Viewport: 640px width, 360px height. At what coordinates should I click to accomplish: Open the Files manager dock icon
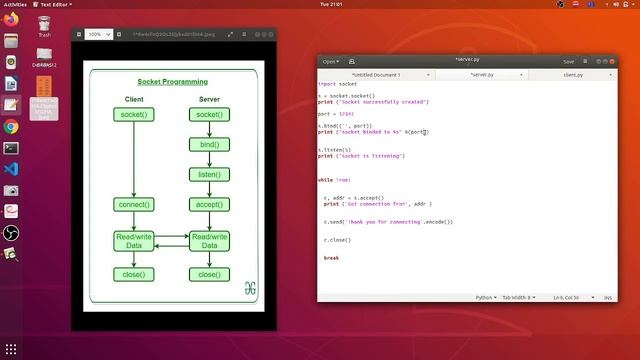point(11,41)
